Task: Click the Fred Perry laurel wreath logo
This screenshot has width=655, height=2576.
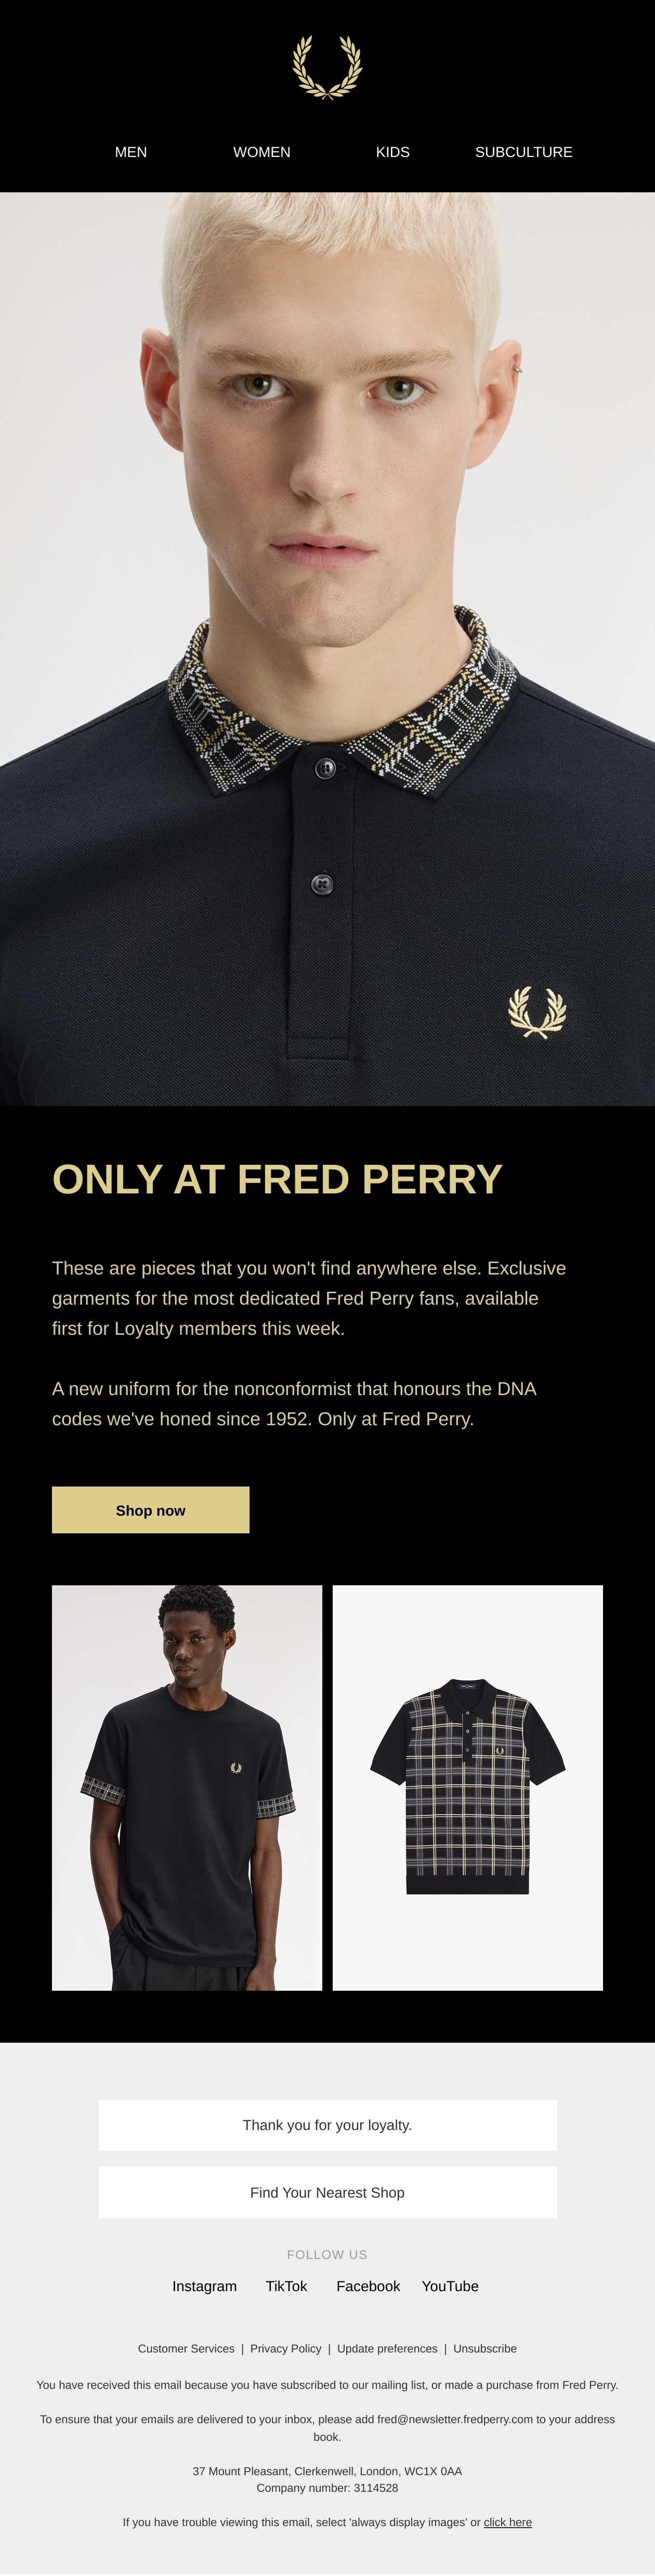Action: coord(327,67)
